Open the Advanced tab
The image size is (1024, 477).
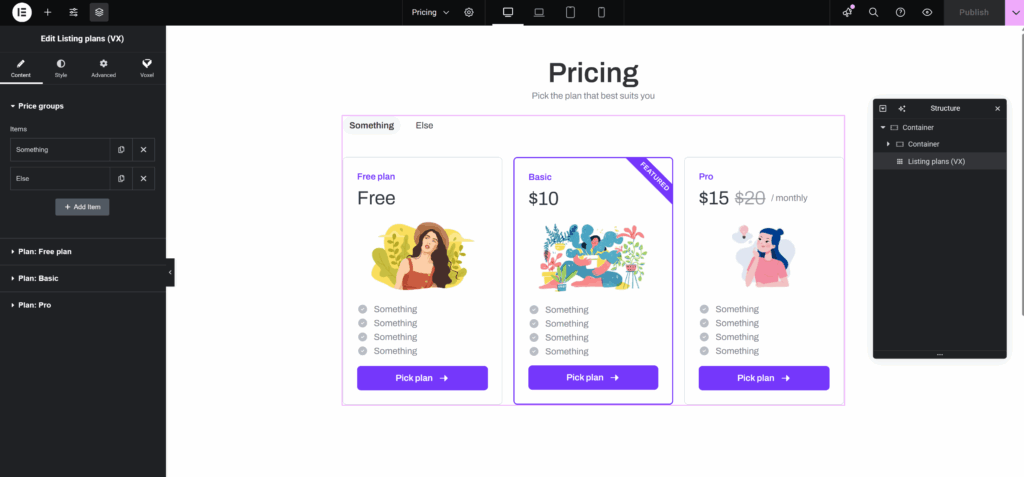coord(103,68)
